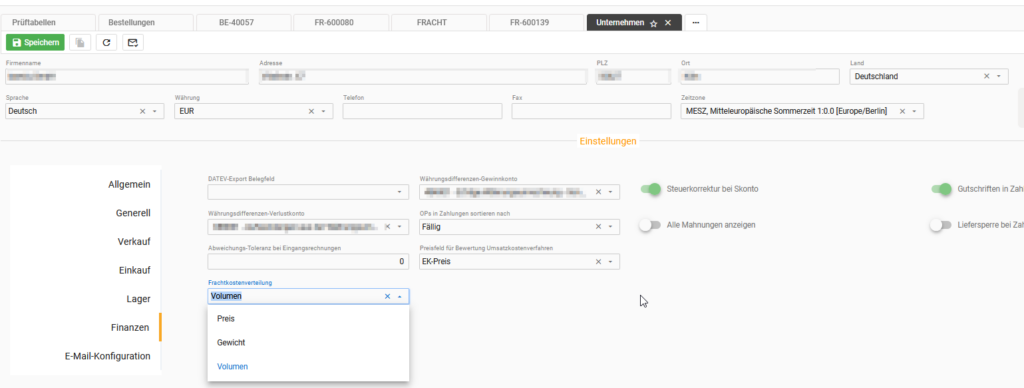The width and height of the screenshot is (1024, 388).
Task: Clear the Währungsdifferenzen-Verlustkonto value
Action: [x=387, y=227]
